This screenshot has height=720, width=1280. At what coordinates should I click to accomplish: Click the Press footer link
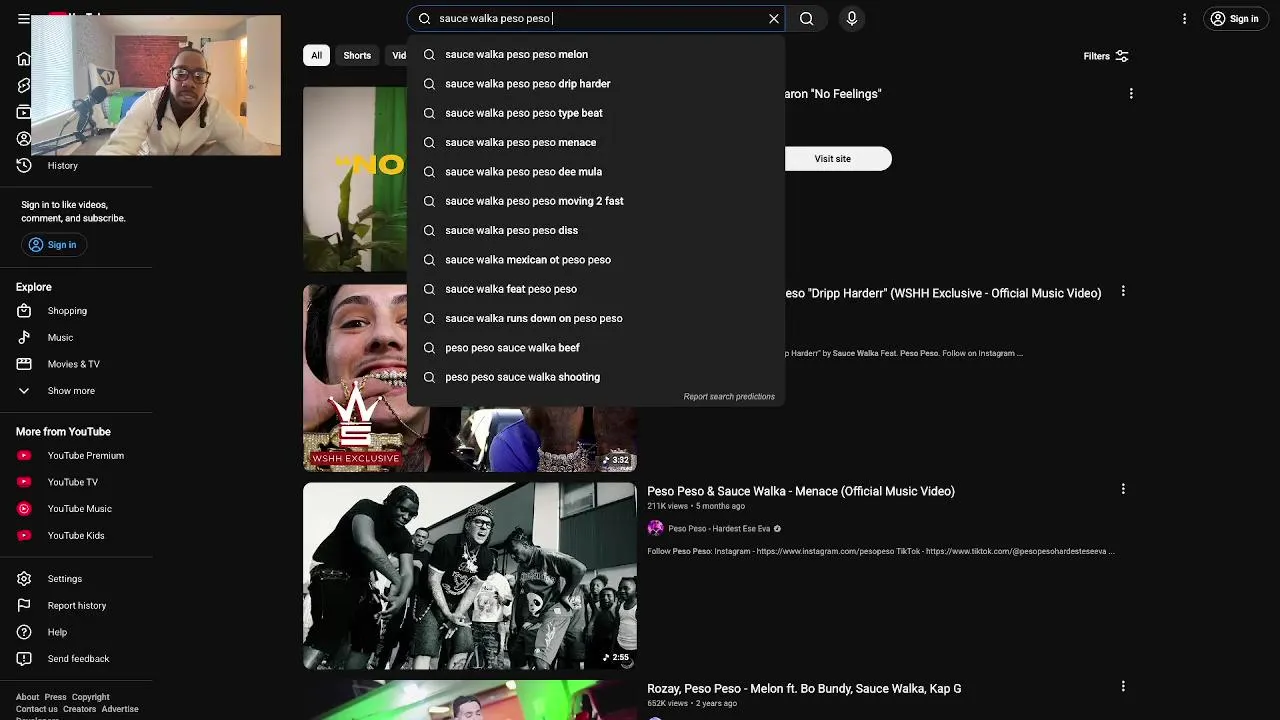[x=55, y=697]
